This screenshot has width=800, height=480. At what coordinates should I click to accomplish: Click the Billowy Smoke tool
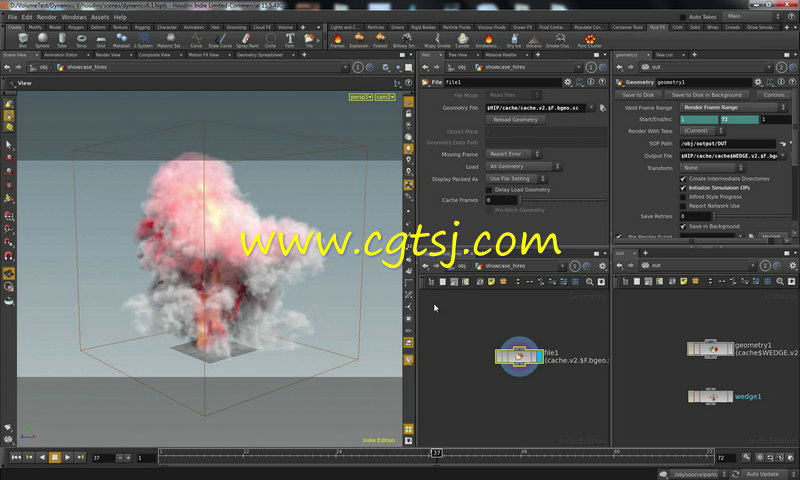click(x=405, y=40)
